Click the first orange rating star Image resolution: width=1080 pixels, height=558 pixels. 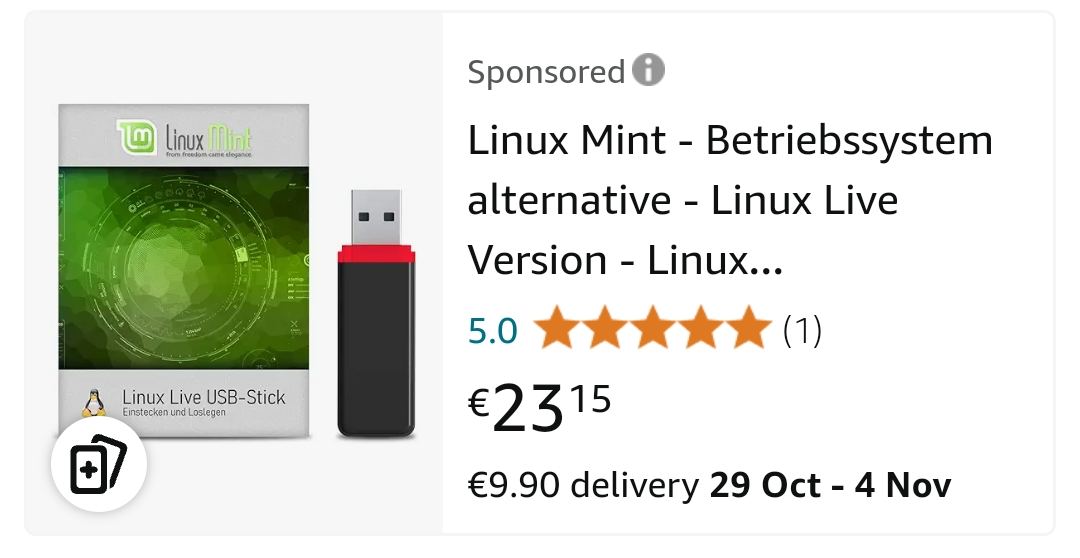click(x=556, y=329)
